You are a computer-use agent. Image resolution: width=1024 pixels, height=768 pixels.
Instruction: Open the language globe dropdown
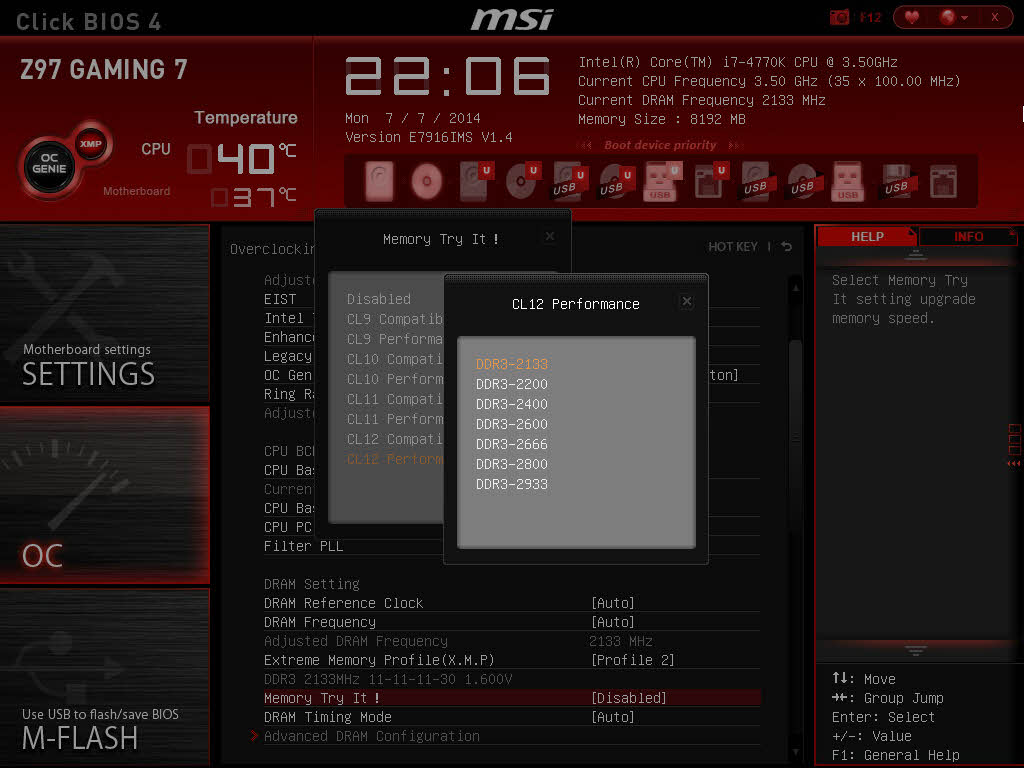point(953,17)
